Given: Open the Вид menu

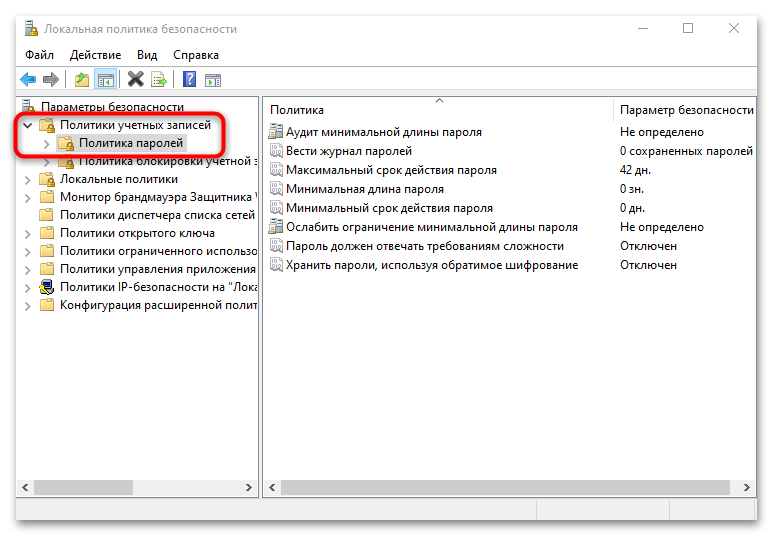Looking at the screenshot, I should 147,55.
